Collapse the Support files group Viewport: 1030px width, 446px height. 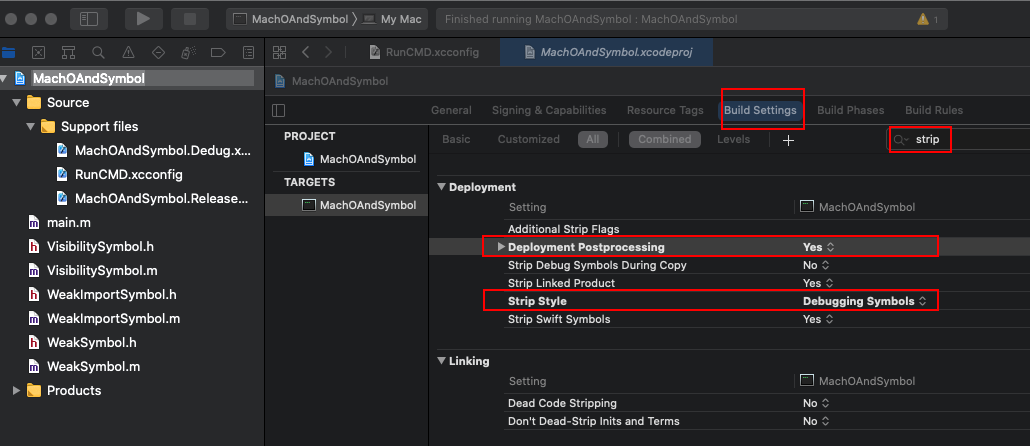click(x=31, y=127)
